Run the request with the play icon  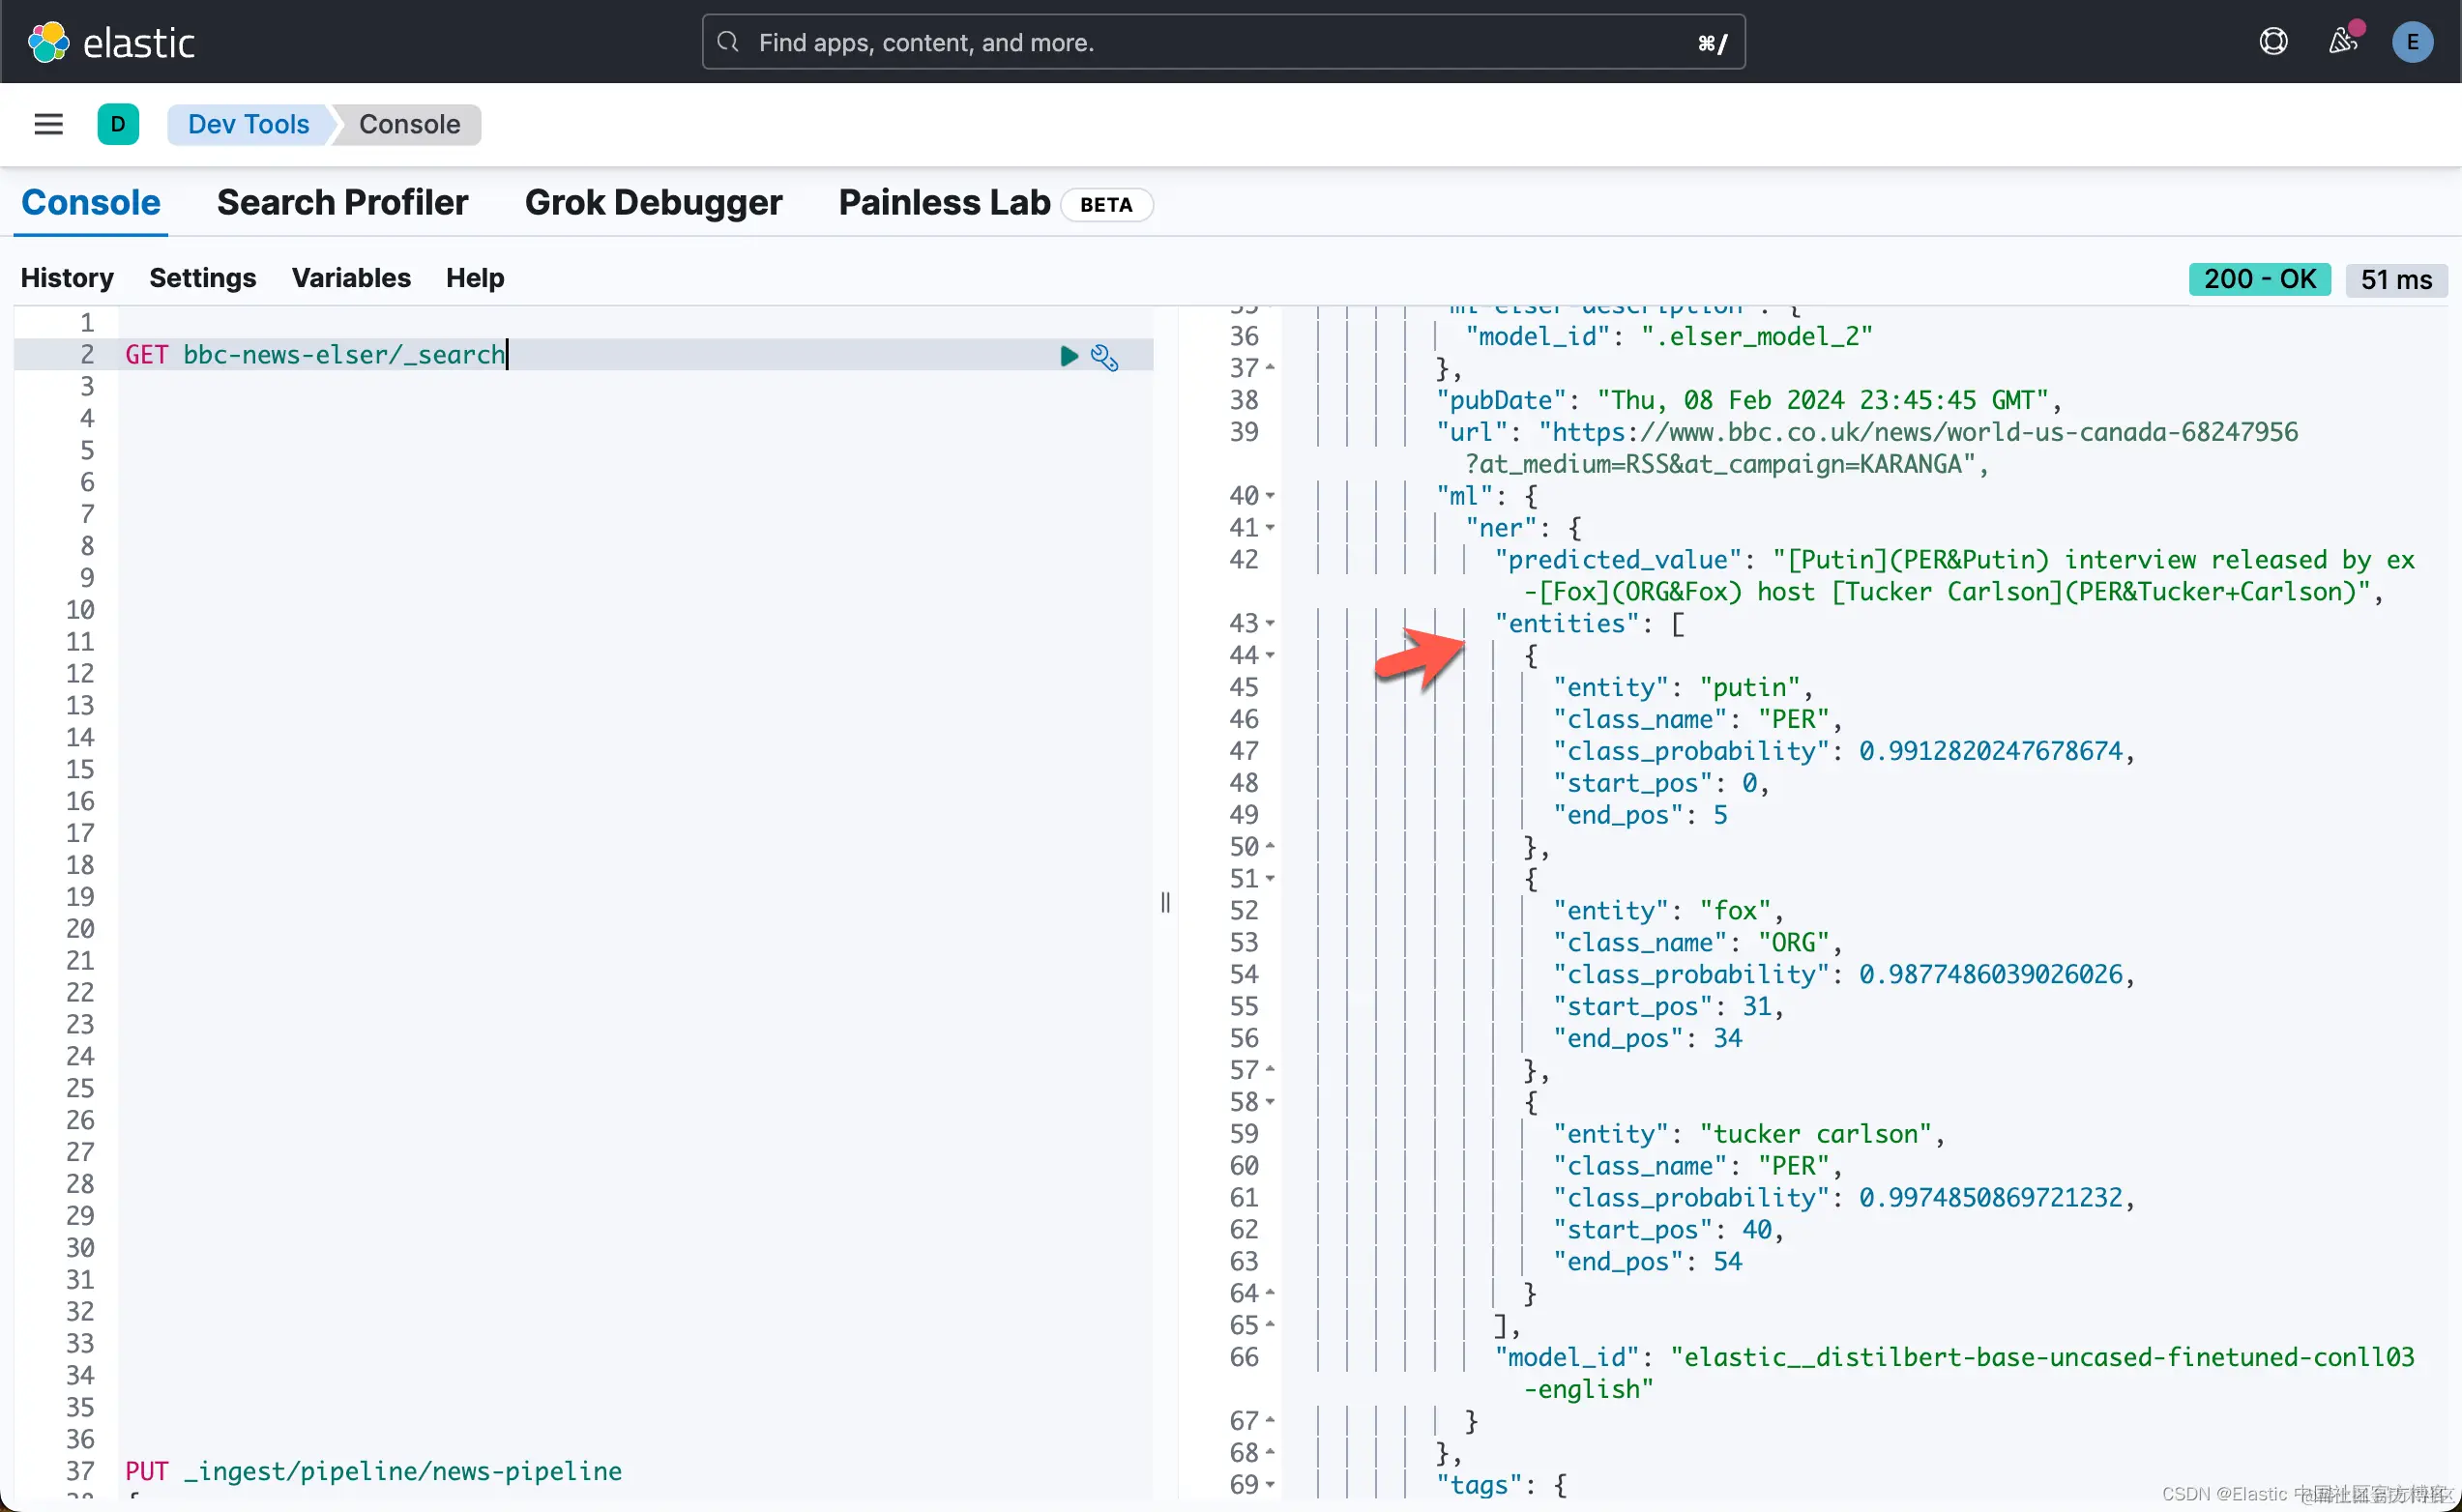1068,356
